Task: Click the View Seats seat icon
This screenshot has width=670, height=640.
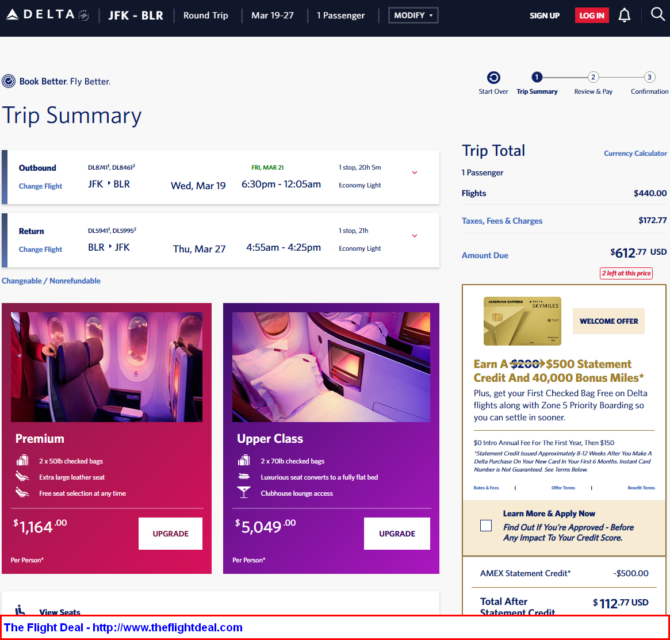Action: point(21,612)
